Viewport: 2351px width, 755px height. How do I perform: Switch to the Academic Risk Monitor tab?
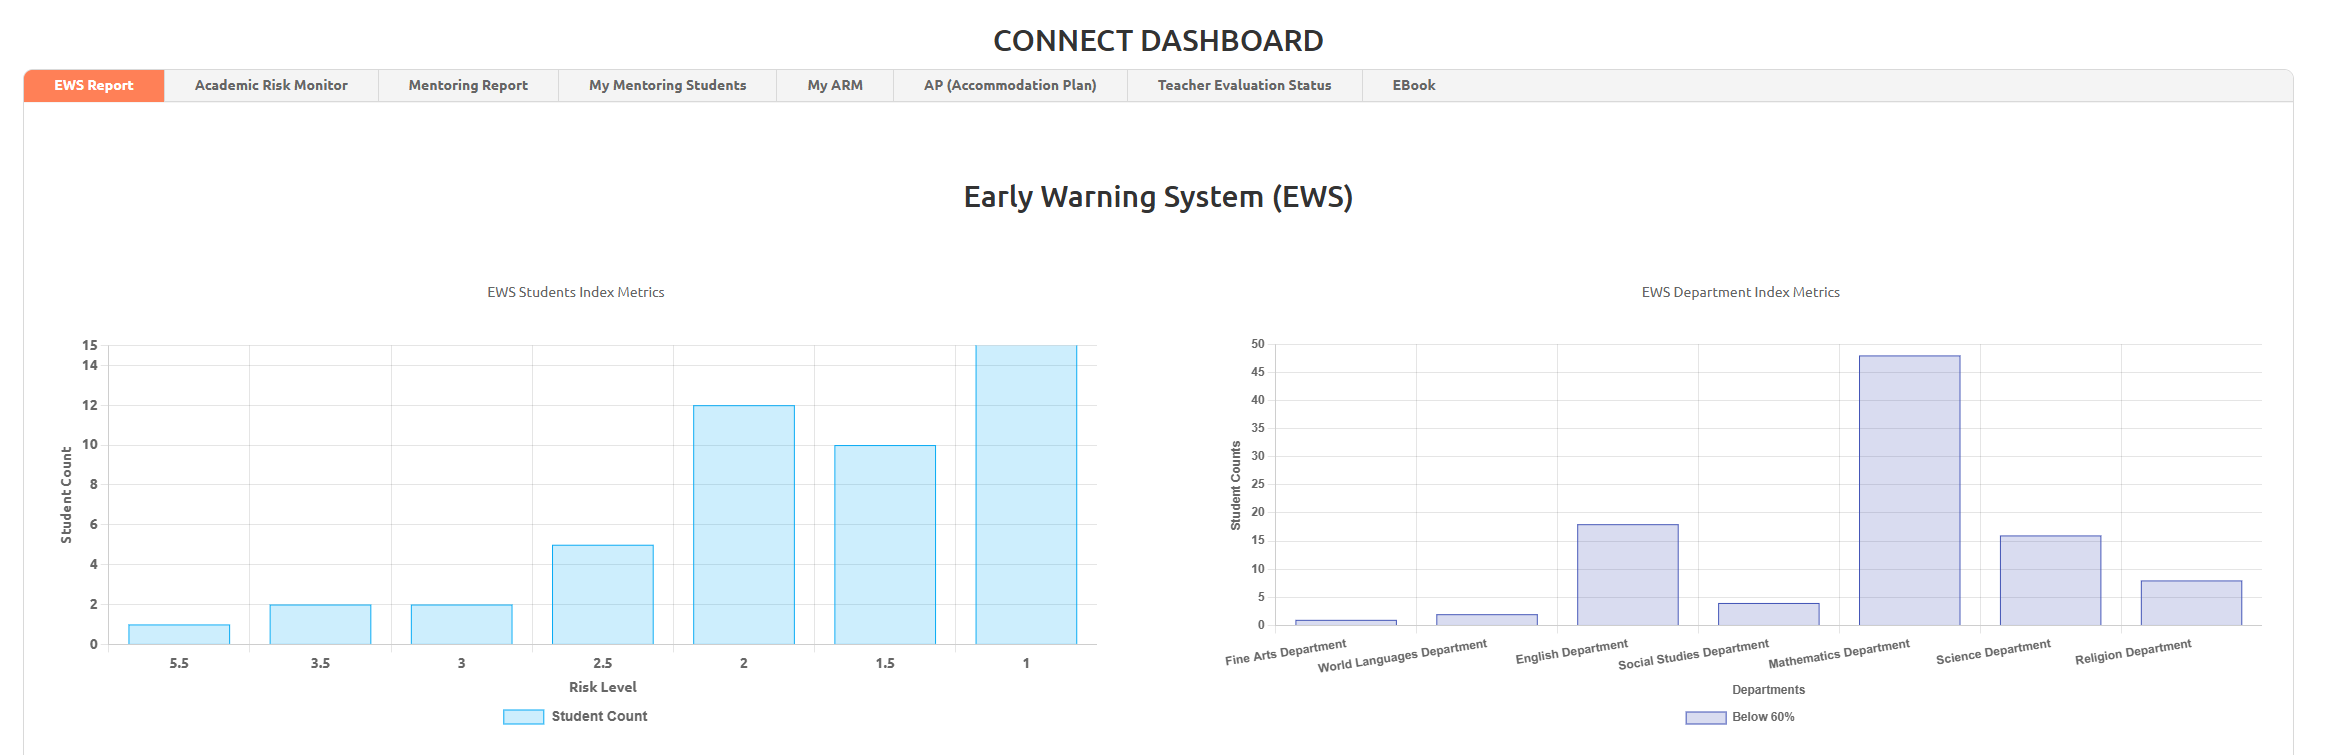point(271,86)
